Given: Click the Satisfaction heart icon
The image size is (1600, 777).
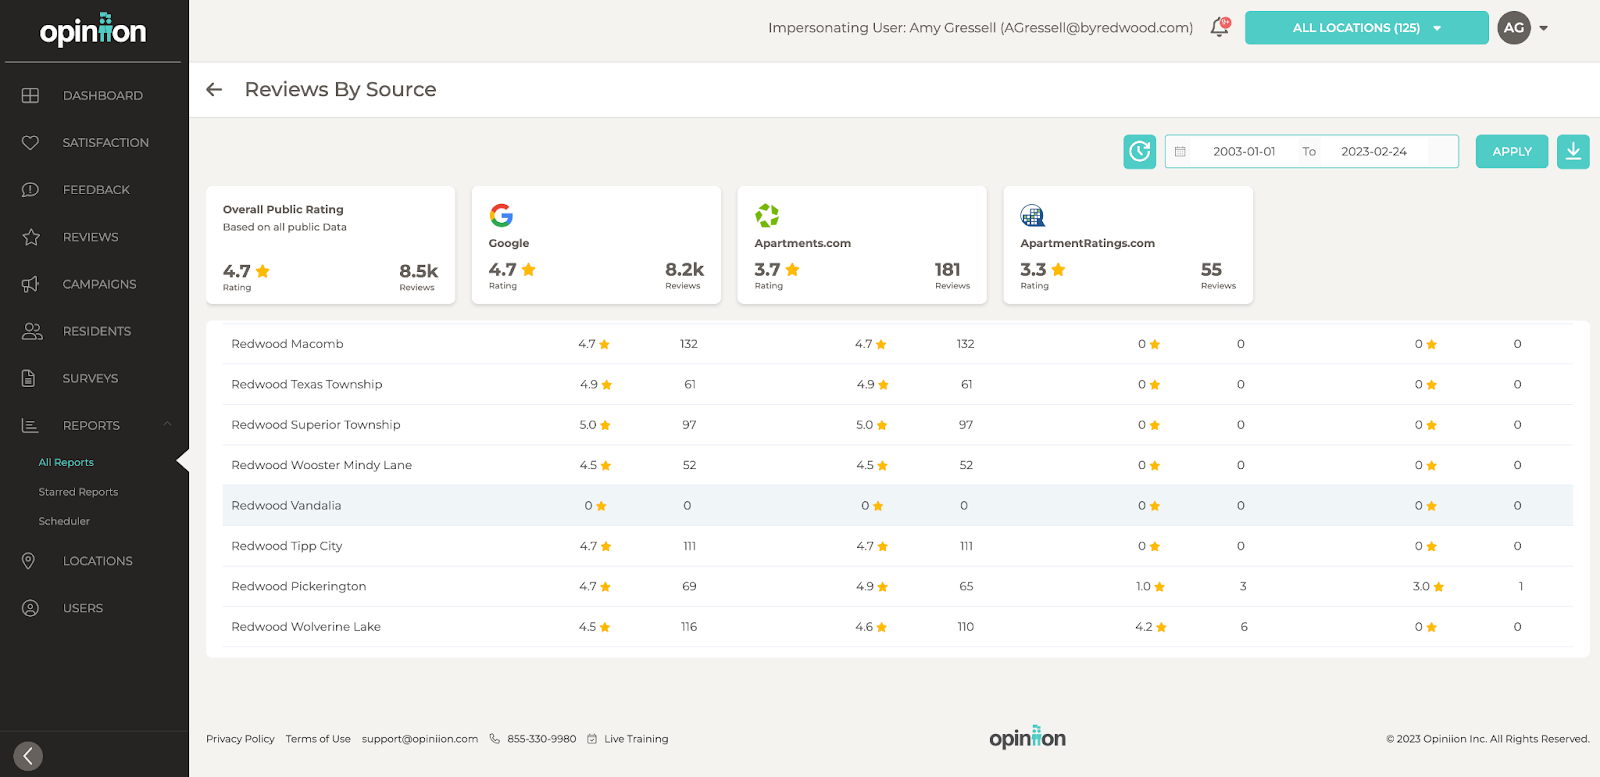Looking at the screenshot, I should coord(30,143).
